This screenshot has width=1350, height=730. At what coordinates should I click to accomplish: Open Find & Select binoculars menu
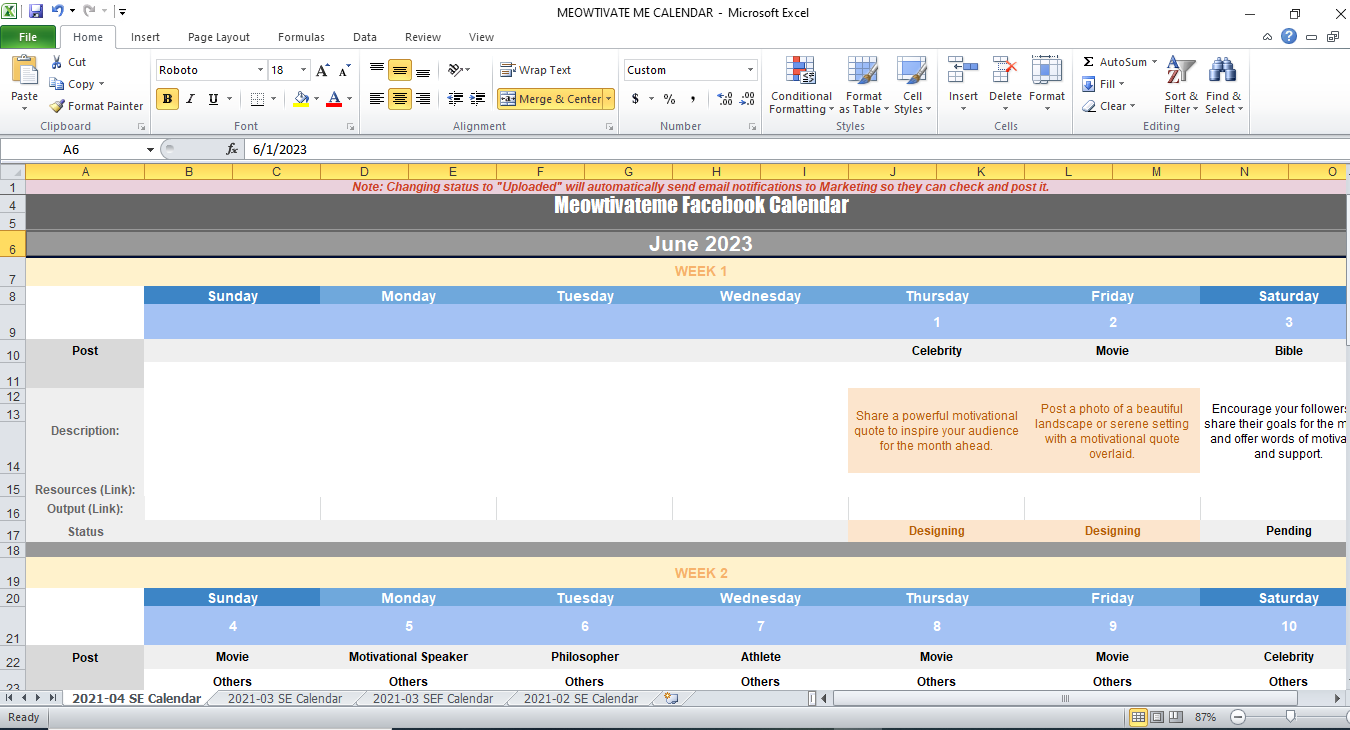[x=1223, y=86]
